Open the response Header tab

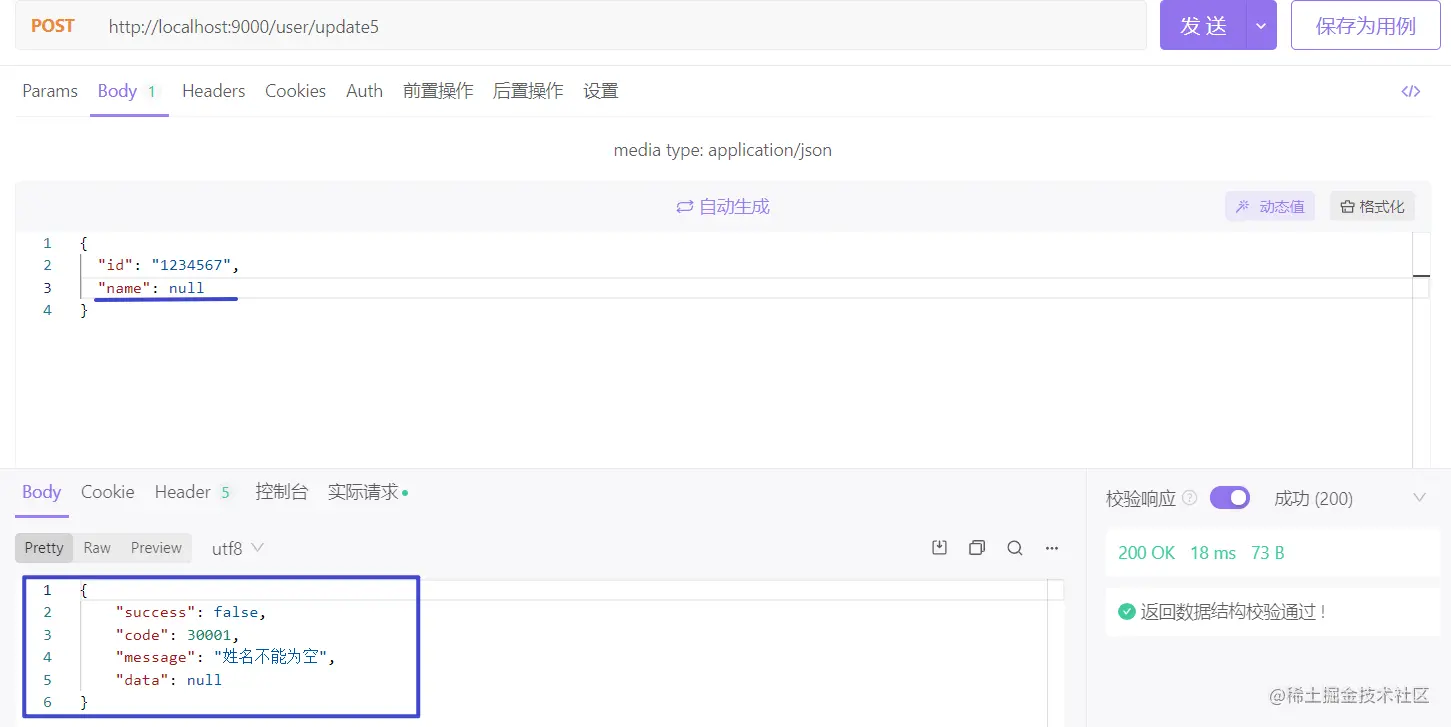pyautogui.click(x=193, y=492)
